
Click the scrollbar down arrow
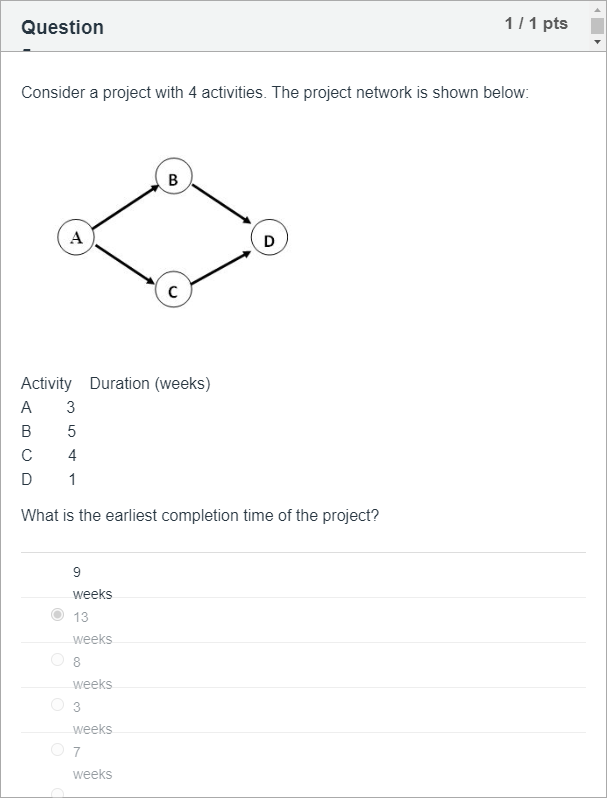(597, 42)
